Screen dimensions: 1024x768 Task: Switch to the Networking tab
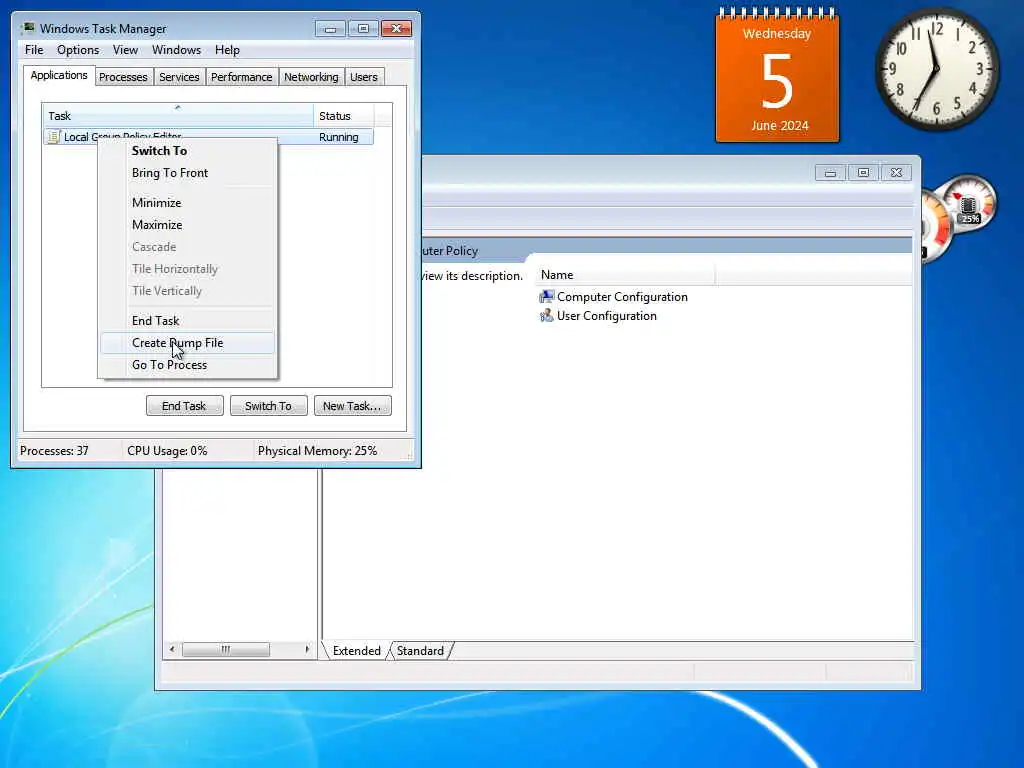pyautogui.click(x=311, y=77)
